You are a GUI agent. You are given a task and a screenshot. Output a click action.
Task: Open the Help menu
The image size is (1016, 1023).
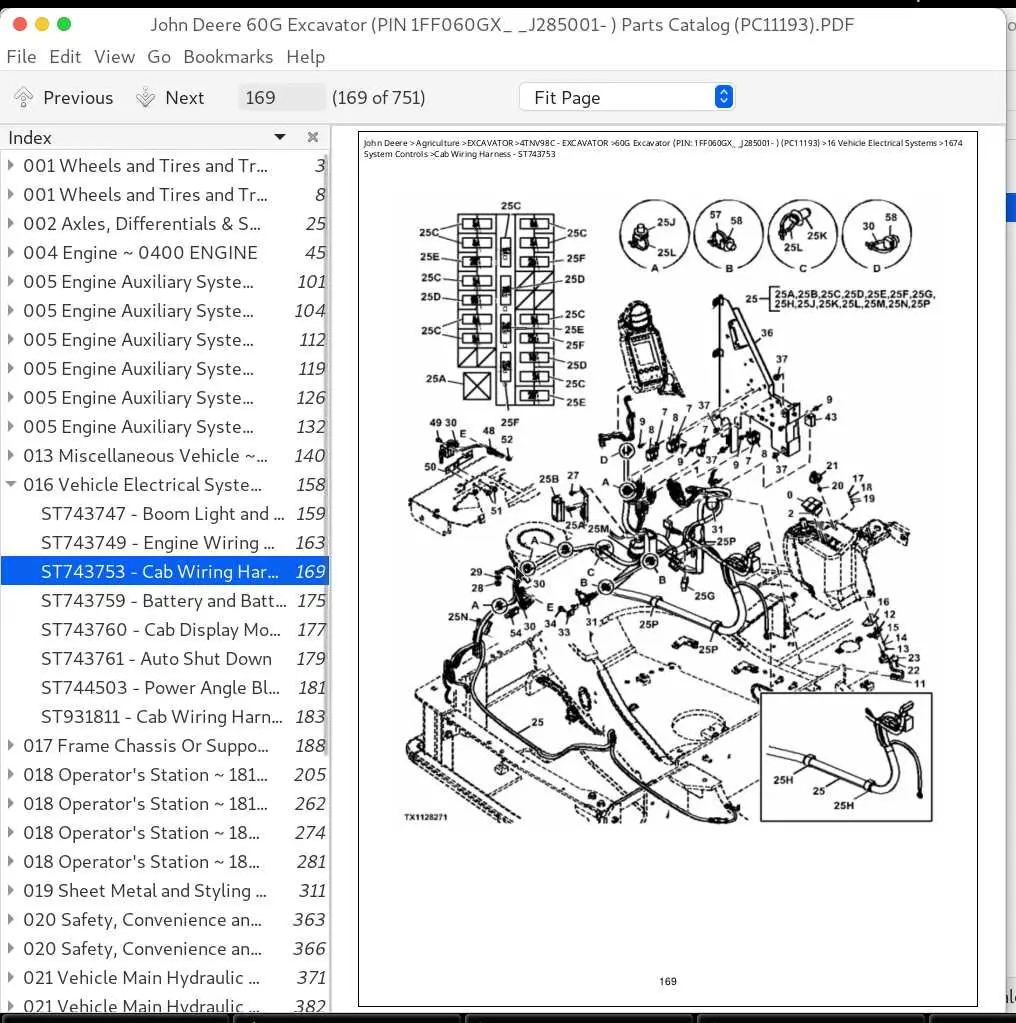pos(305,57)
